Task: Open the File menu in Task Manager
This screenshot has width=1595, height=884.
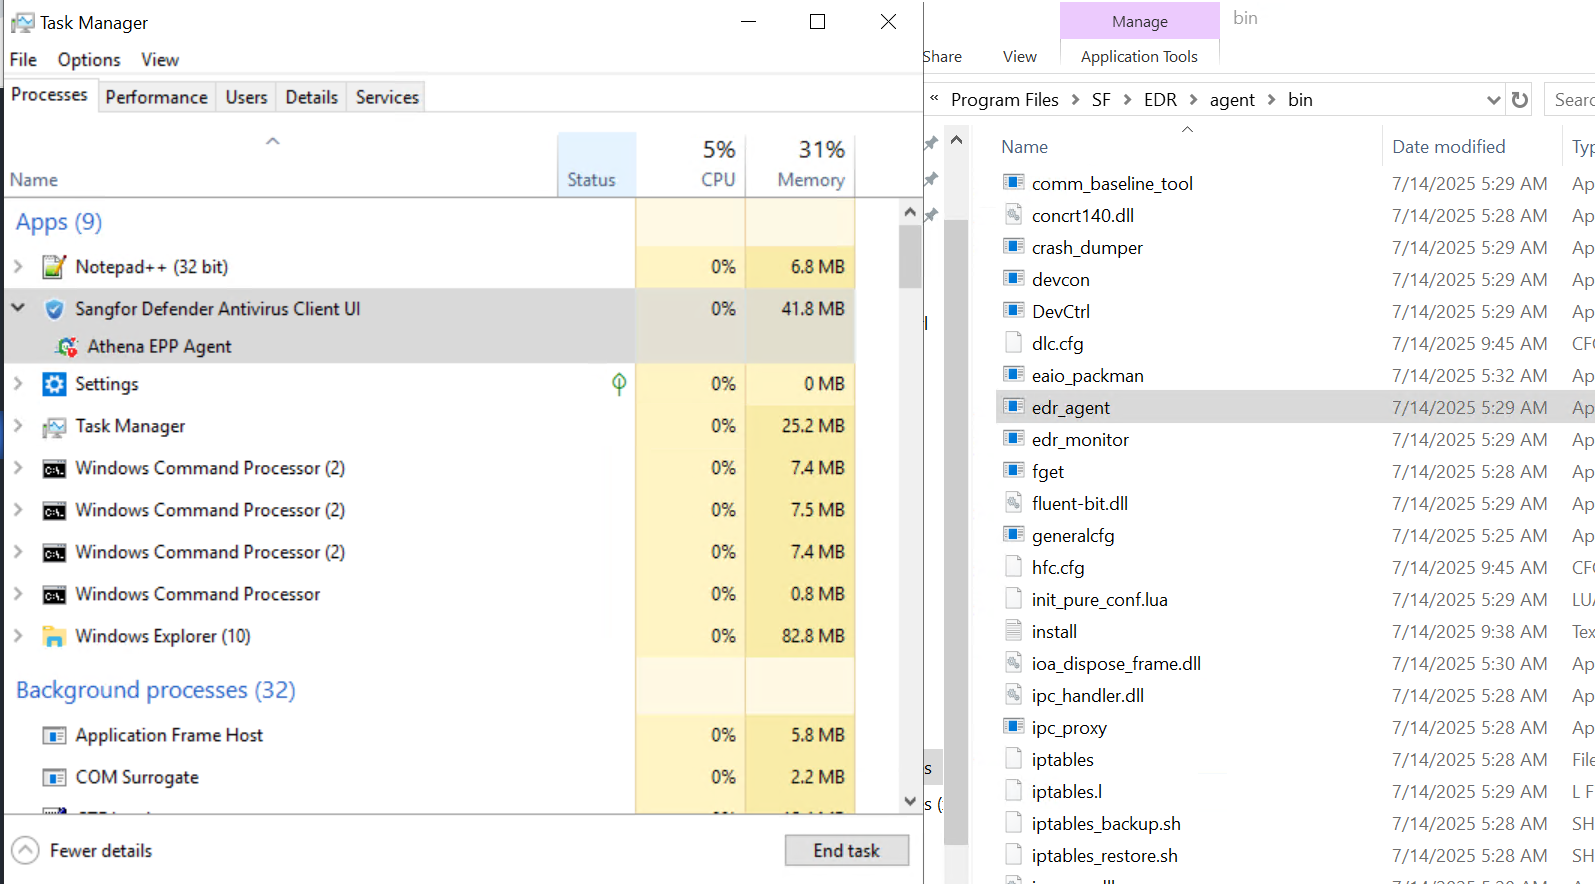Action: click(23, 60)
